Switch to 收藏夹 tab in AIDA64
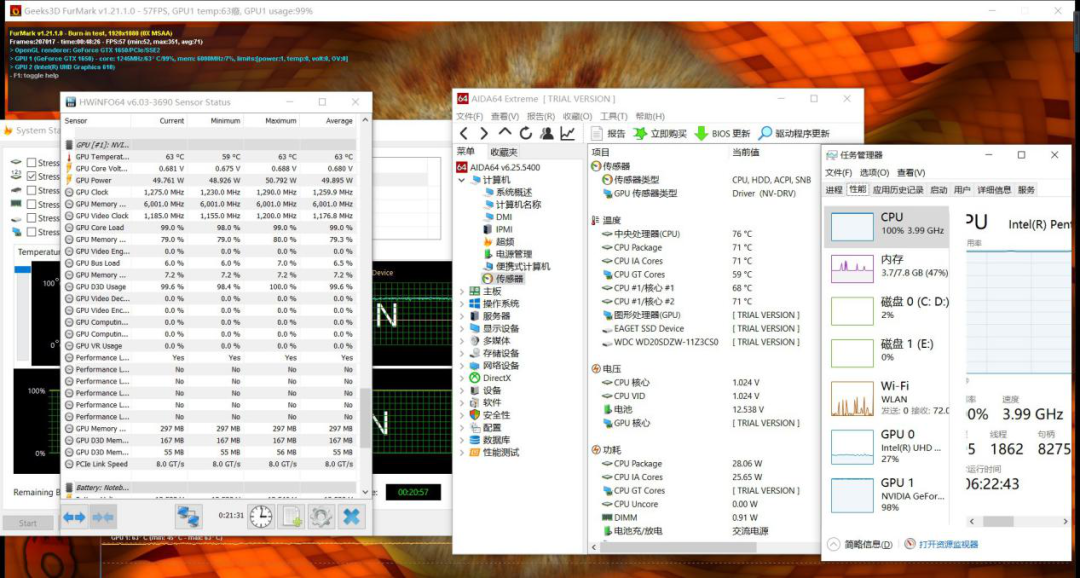The width and height of the screenshot is (1080, 578). 503,152
